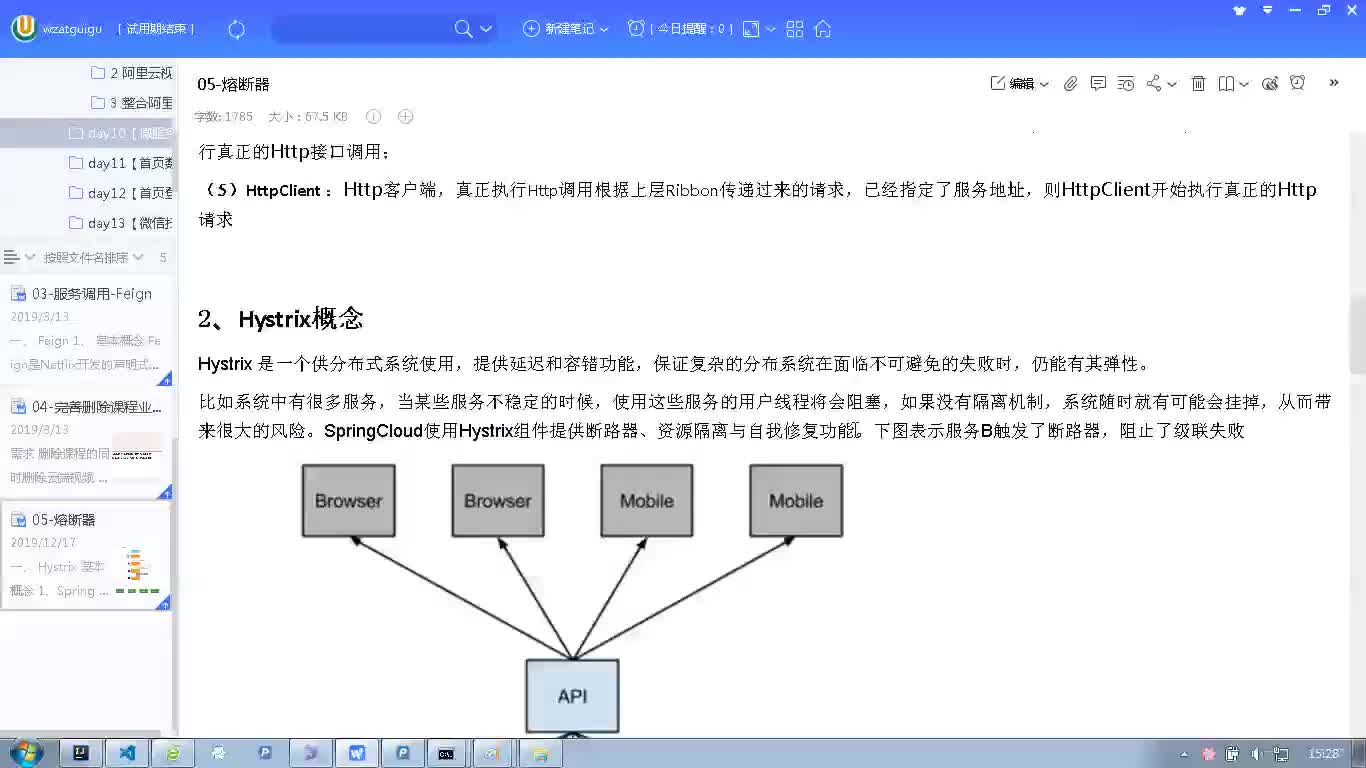Open Word in the taskbar
The height and width of the screenshot is (768, 1366).
point(357,754)
